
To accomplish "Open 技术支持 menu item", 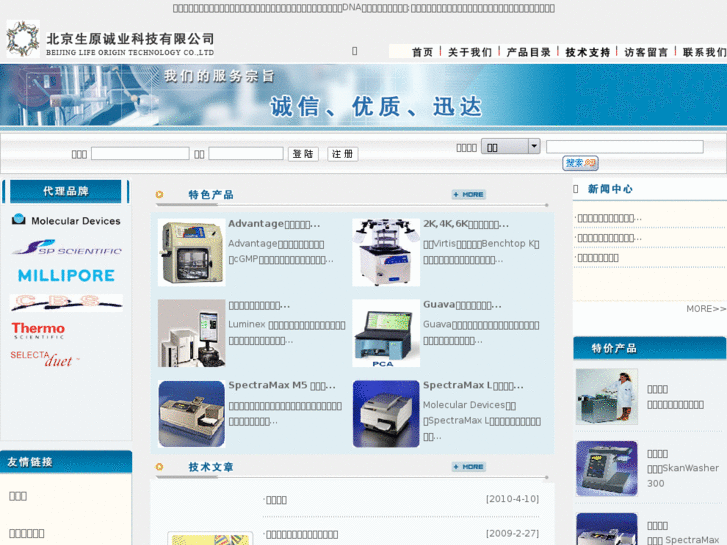I will [x=587, y=52].
